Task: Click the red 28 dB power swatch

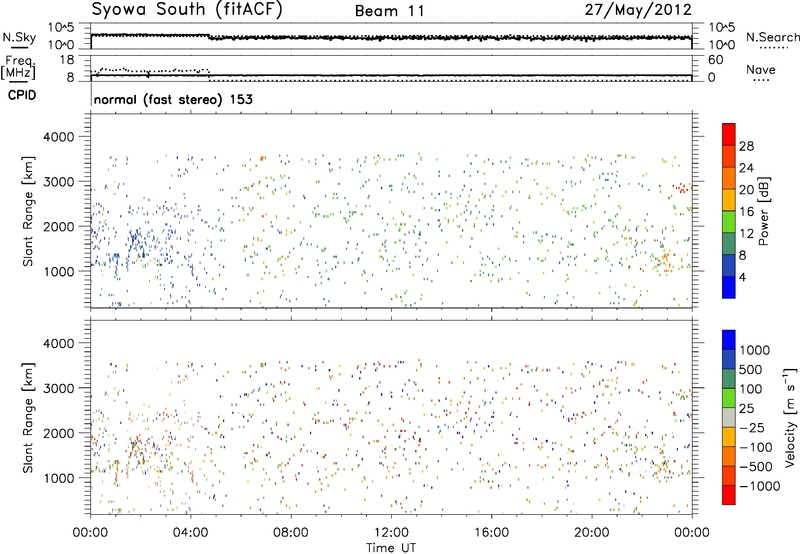Action: [x=729, y=134]
